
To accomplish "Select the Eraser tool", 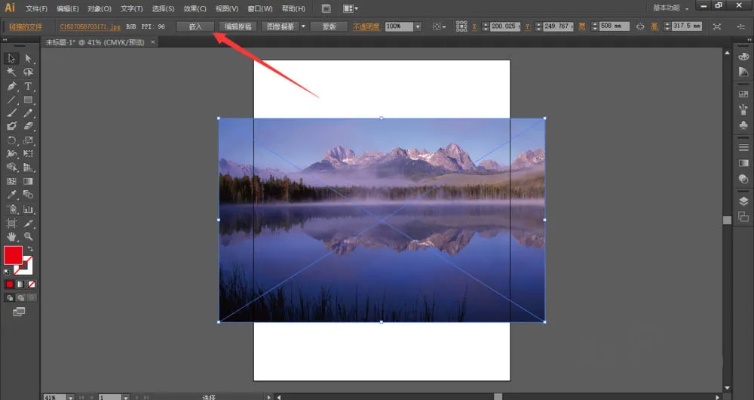I will click(28, 126).
